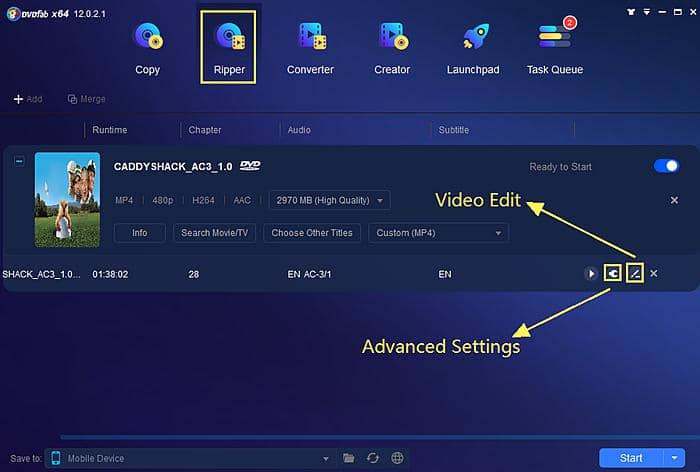Click the Add source button
The width and height of the screenshot is (700, 472).
28,99
